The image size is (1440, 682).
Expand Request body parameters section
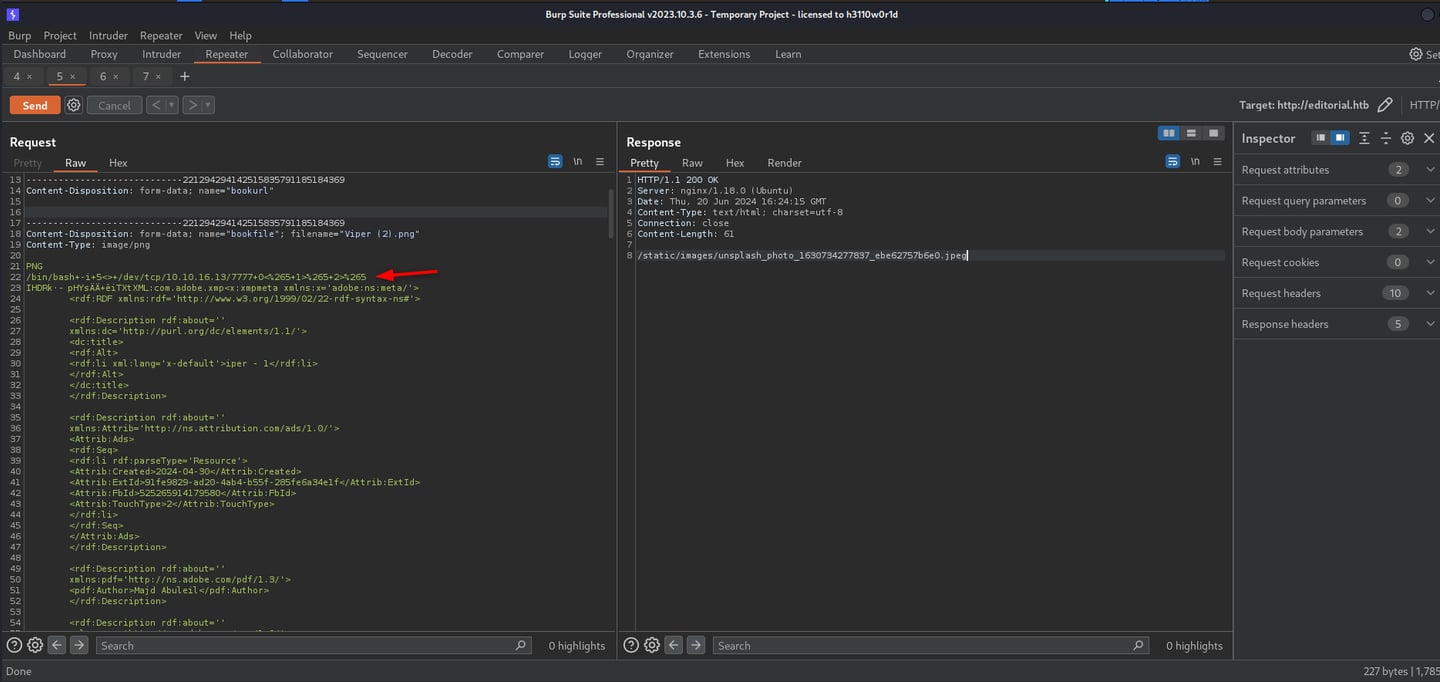(x=1430, y=231)
